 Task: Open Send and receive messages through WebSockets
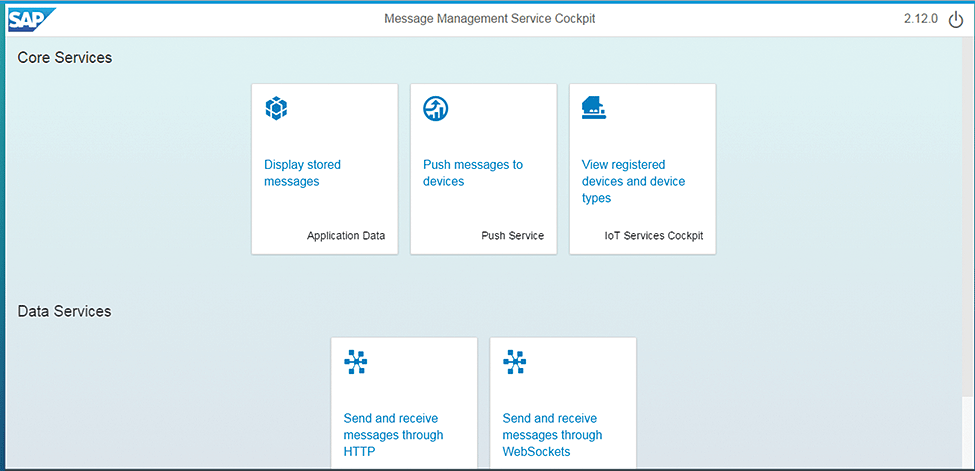(x=552, y=435)
